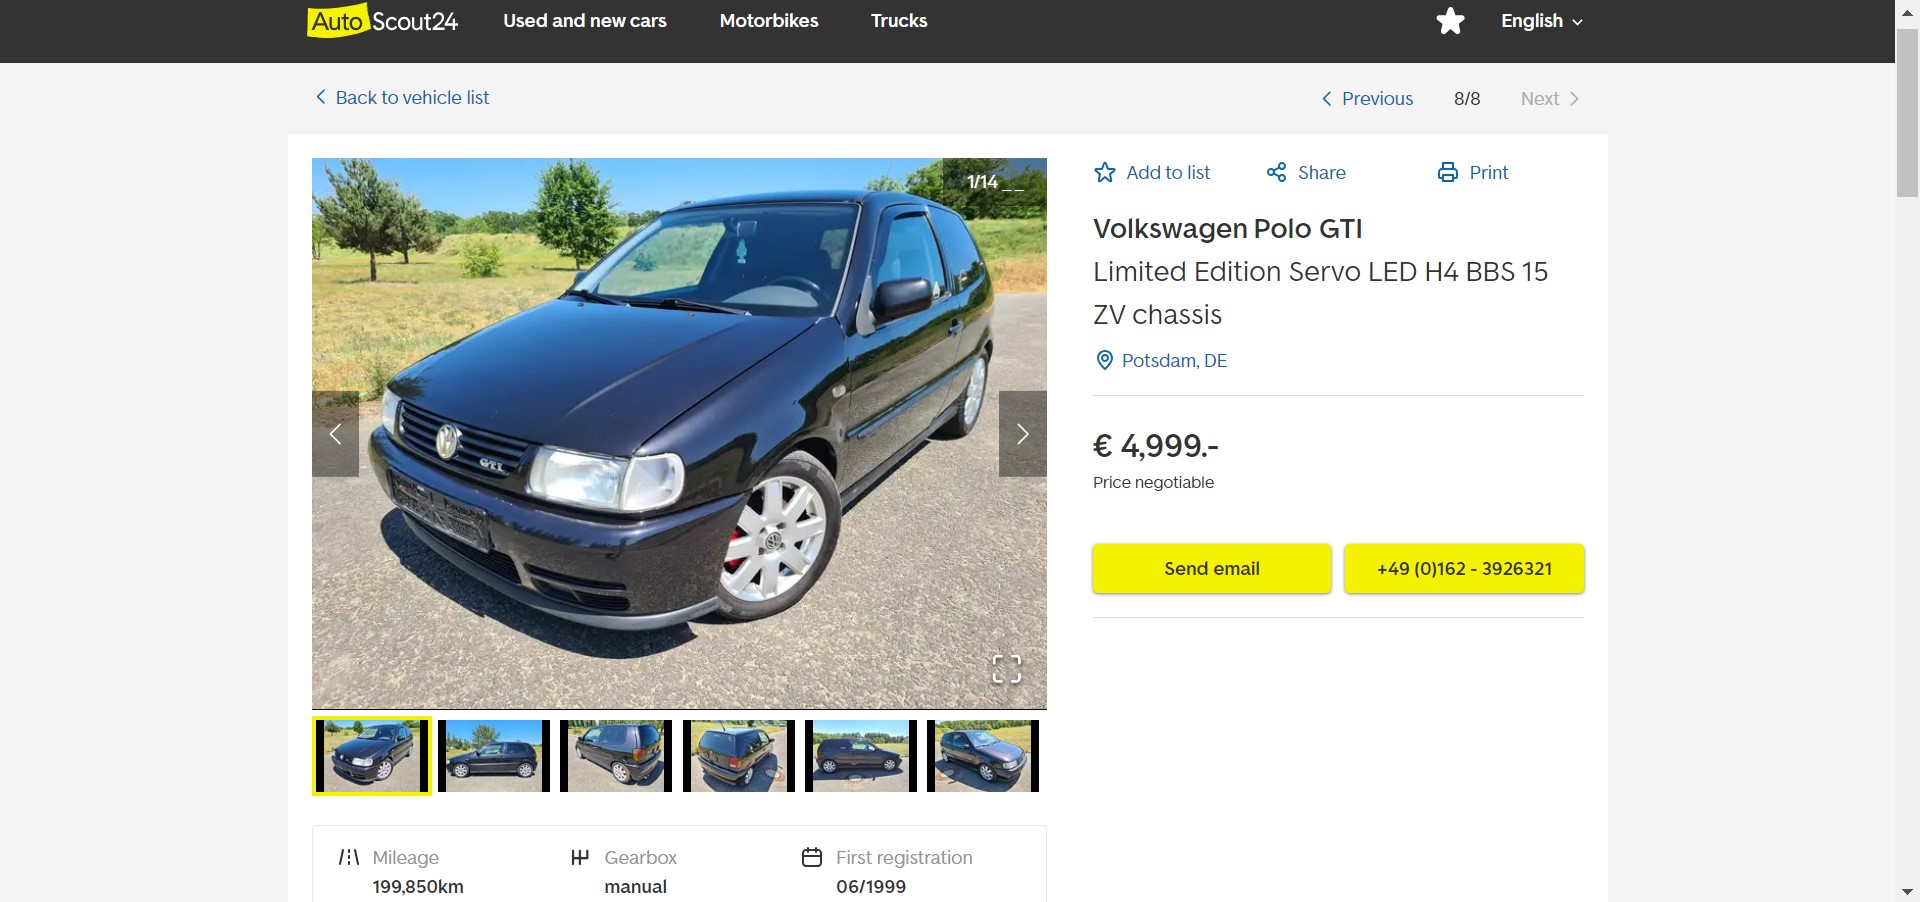The image size is (1920, 902).
Task: Select the last visible car thumbnail
Action: [x=983, y=756]
